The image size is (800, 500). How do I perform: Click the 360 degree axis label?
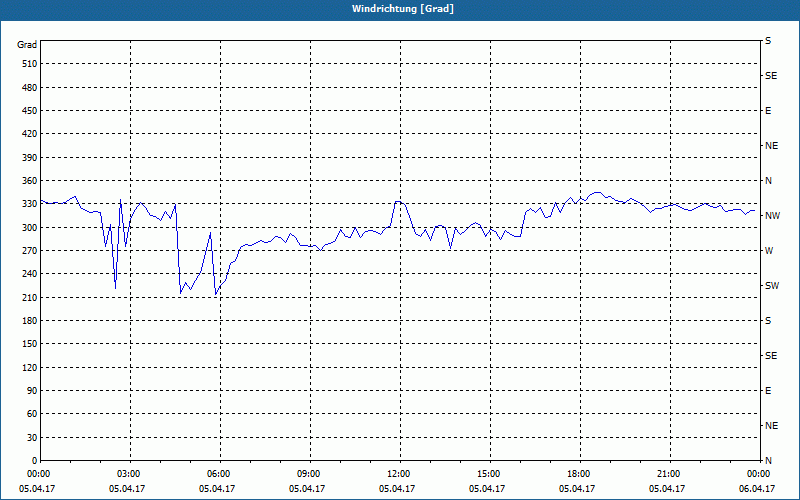[30, 181]
